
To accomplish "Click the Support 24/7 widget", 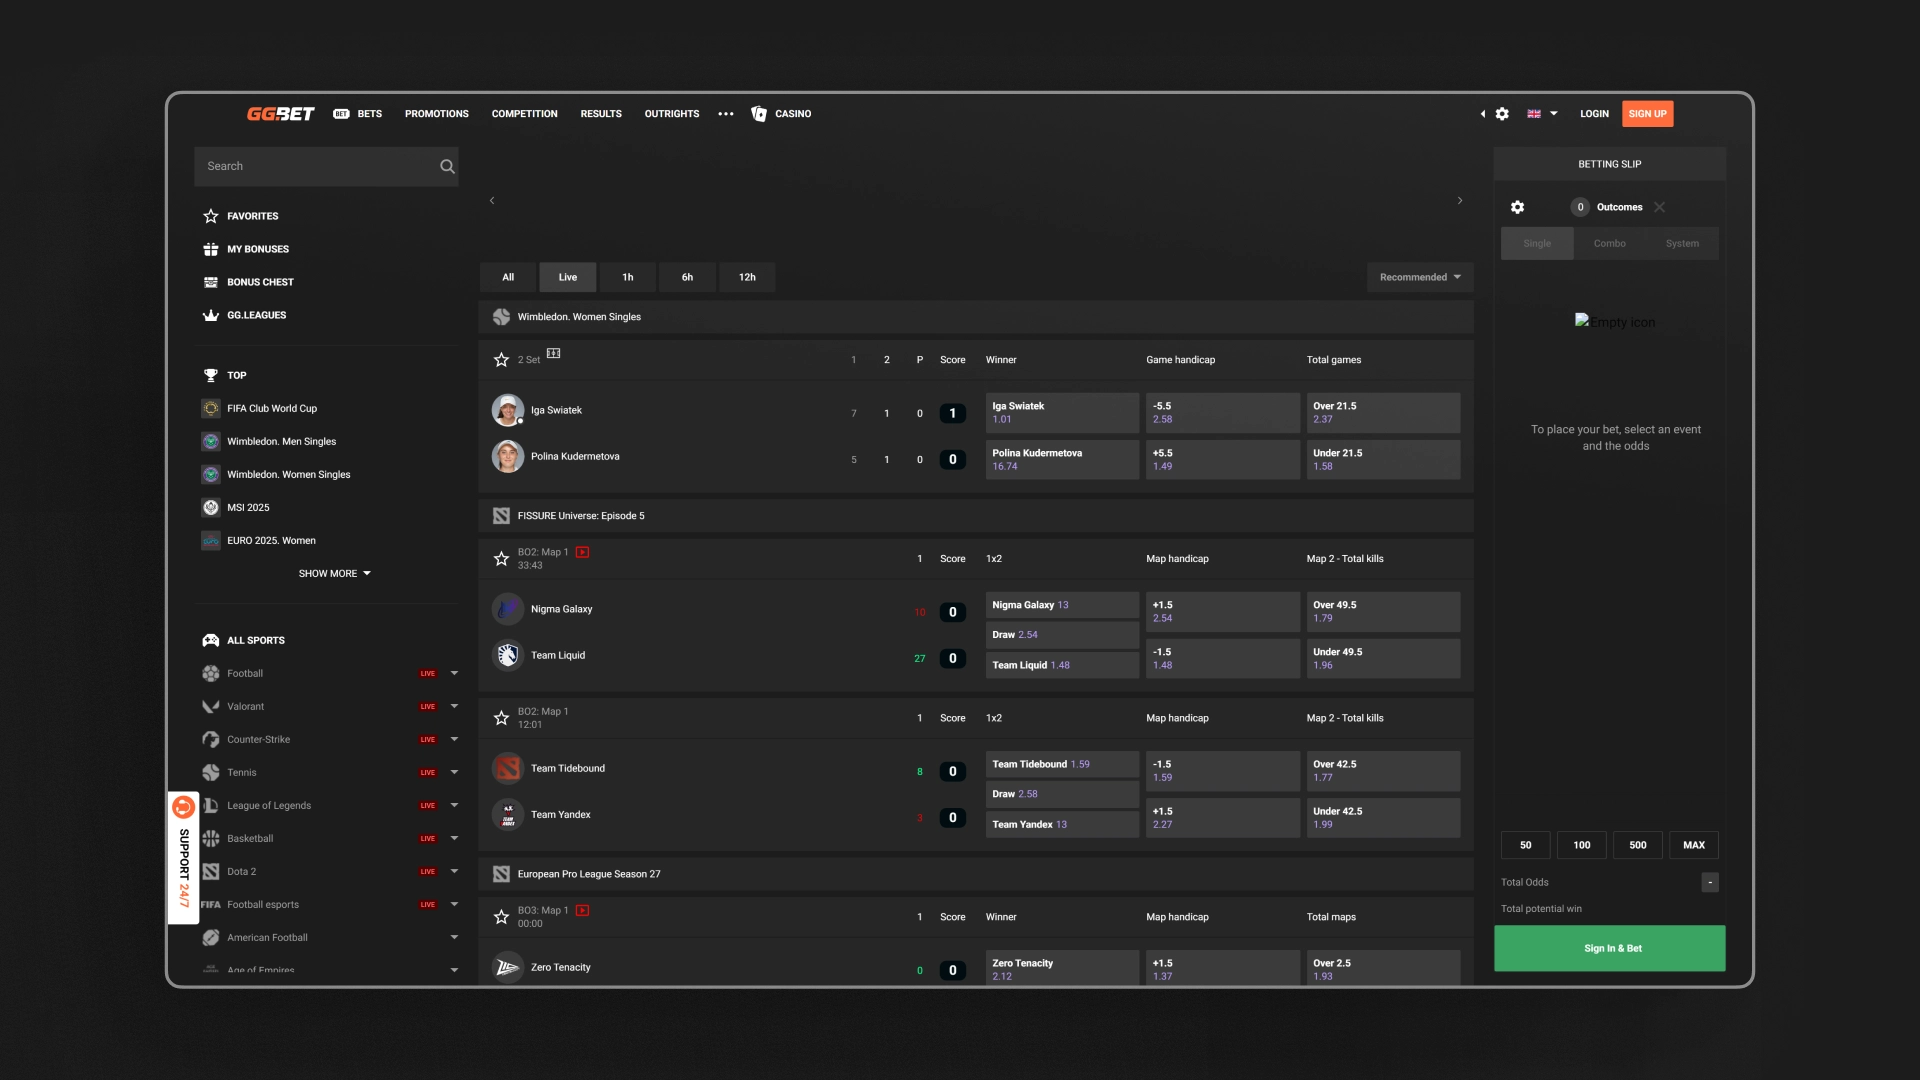I will [183, 858].
